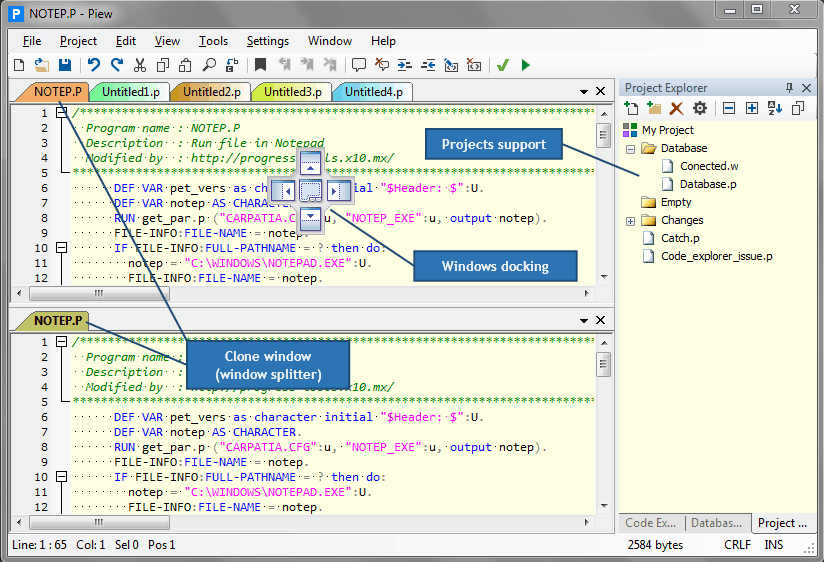824x562 pixels.
Task: Switch to the Untitled2.p tab
Action: coord(211,92)
